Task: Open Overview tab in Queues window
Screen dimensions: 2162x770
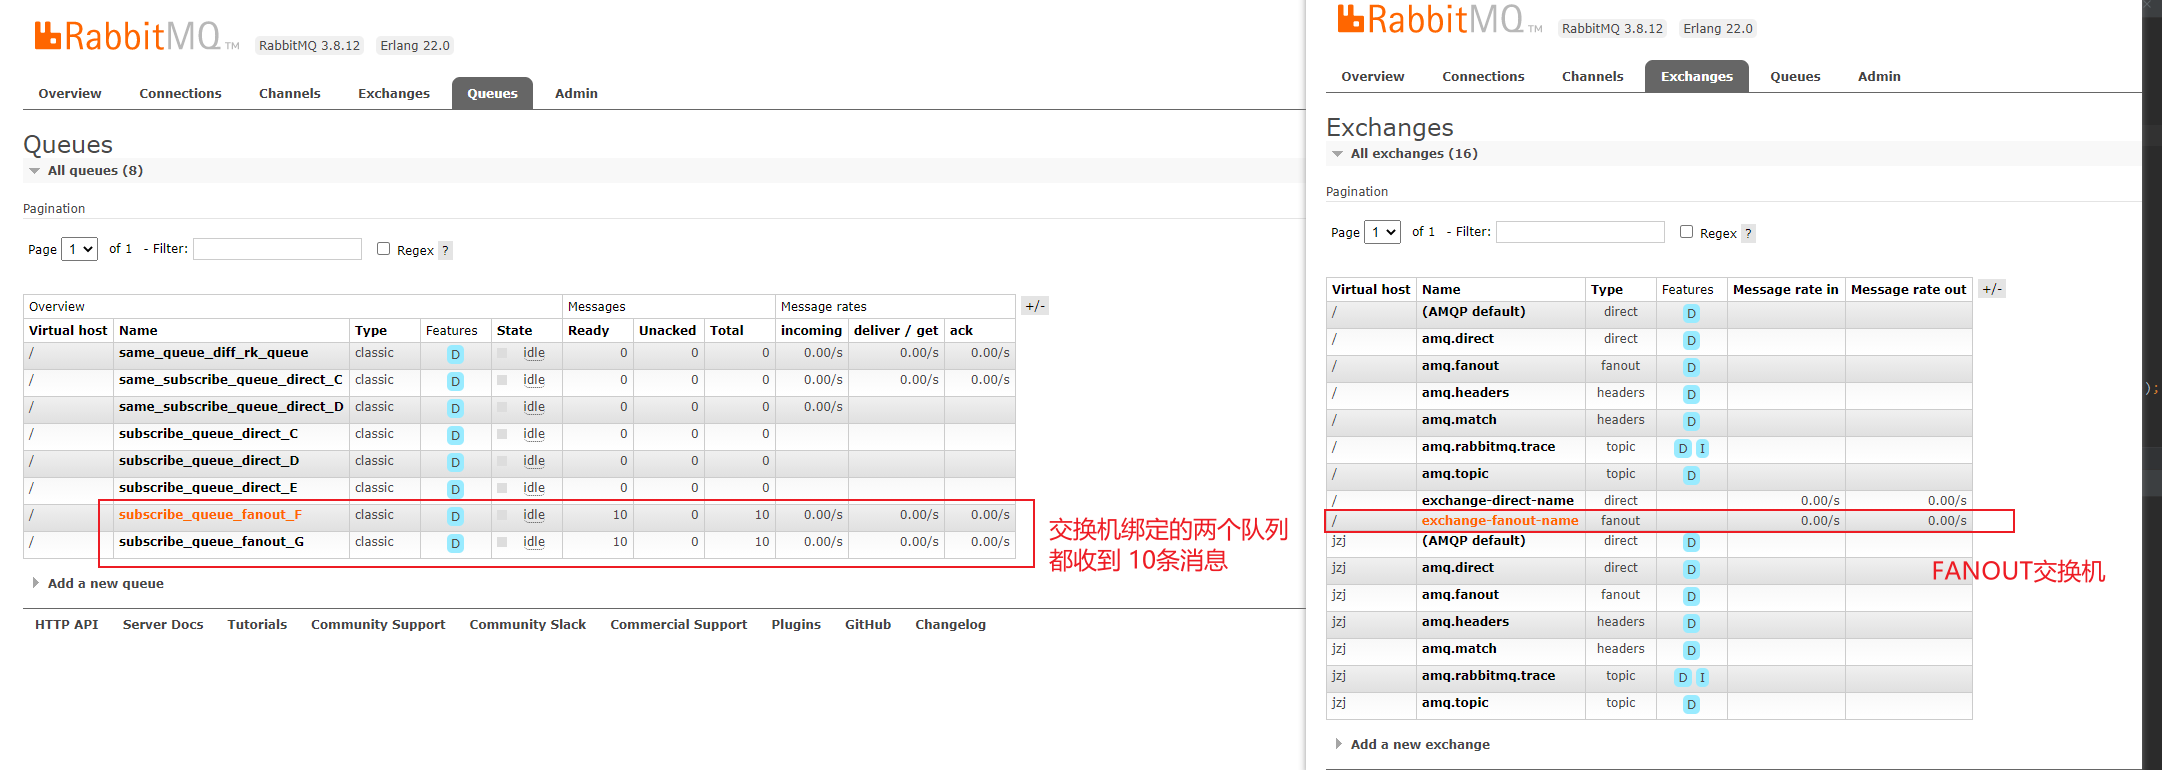Action: point(70,93)
